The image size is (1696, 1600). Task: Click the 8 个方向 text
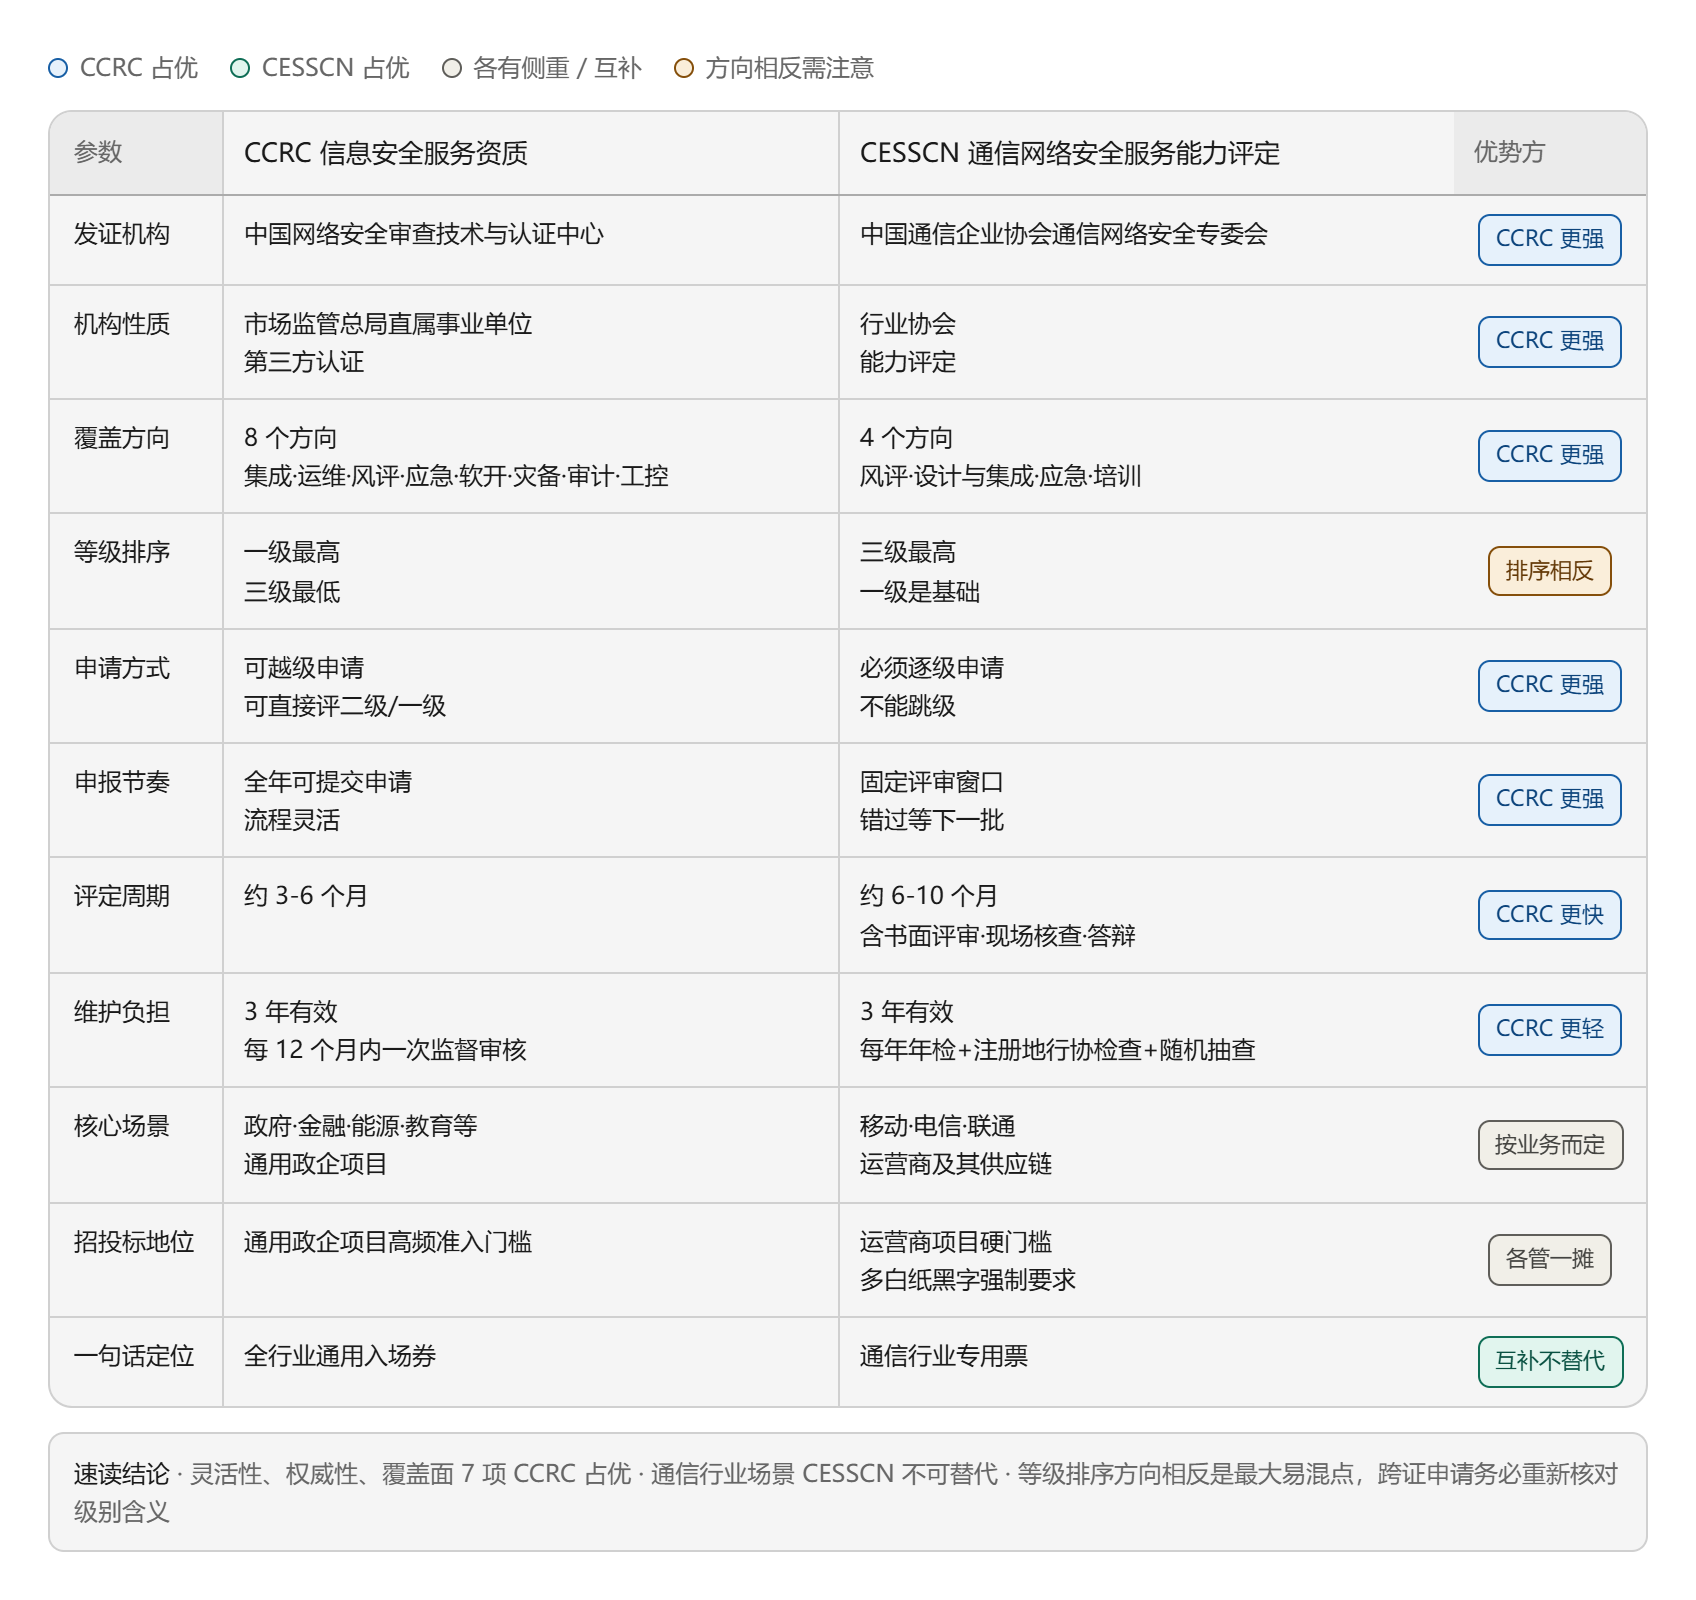[291, 438]
